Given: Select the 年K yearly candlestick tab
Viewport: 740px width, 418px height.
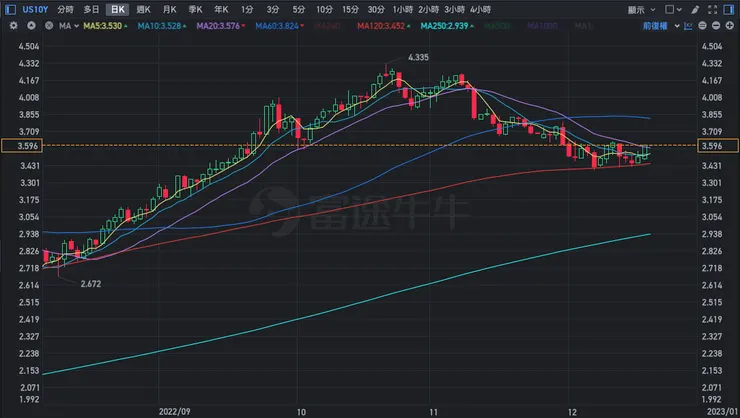Looking at the screenshot, I should point(221,9).
